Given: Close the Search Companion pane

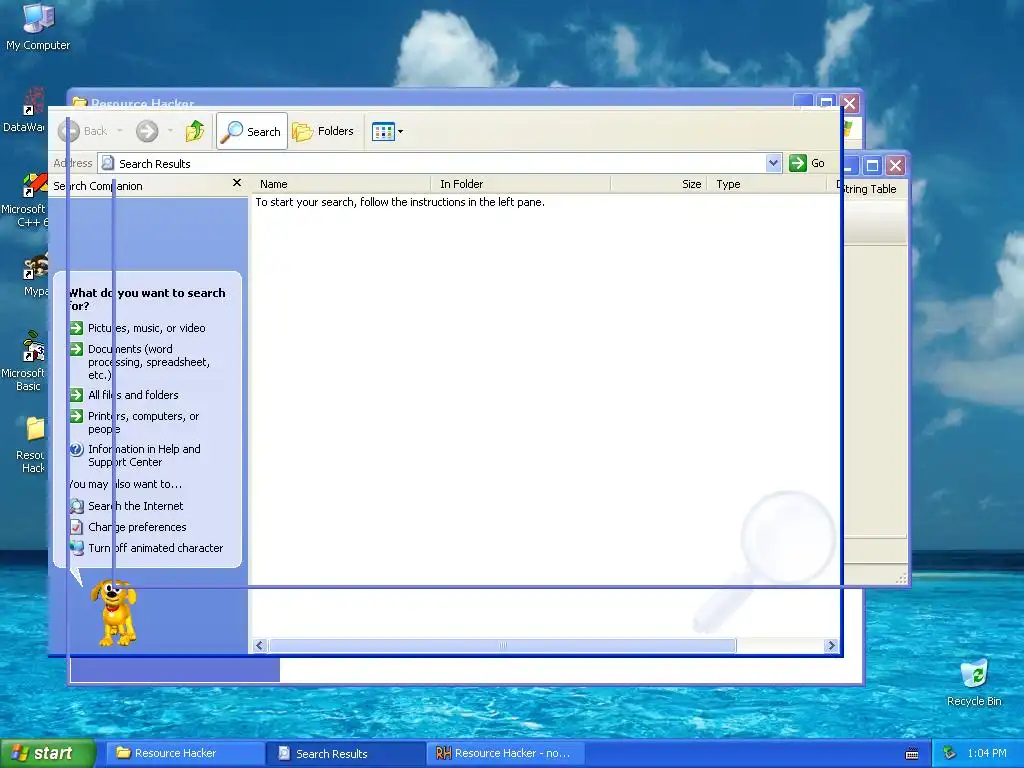Looking at the screenshot, I should (x=237, y=184).
